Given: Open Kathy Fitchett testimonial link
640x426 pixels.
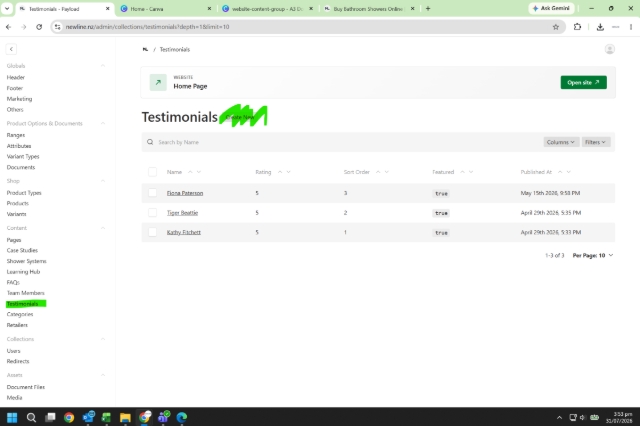Looking at the screenshot, I should tap(184, 232).
